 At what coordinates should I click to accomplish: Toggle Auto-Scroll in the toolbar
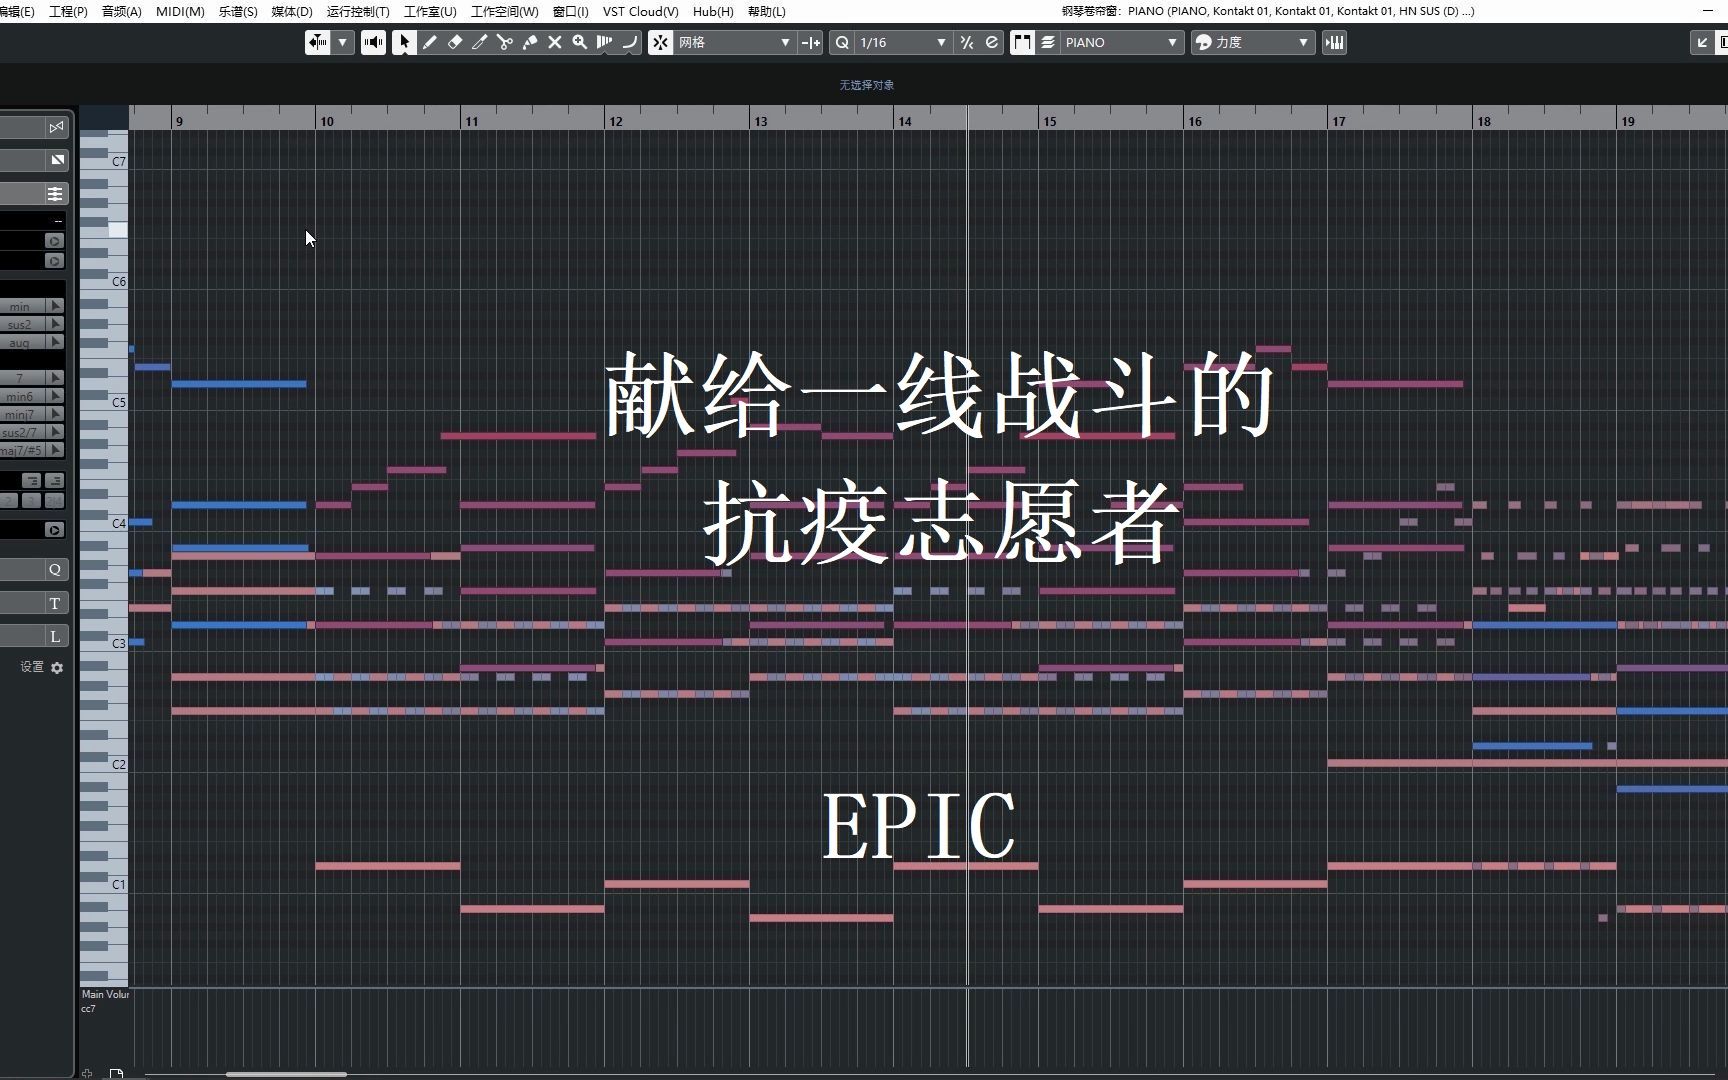point(318,42)
